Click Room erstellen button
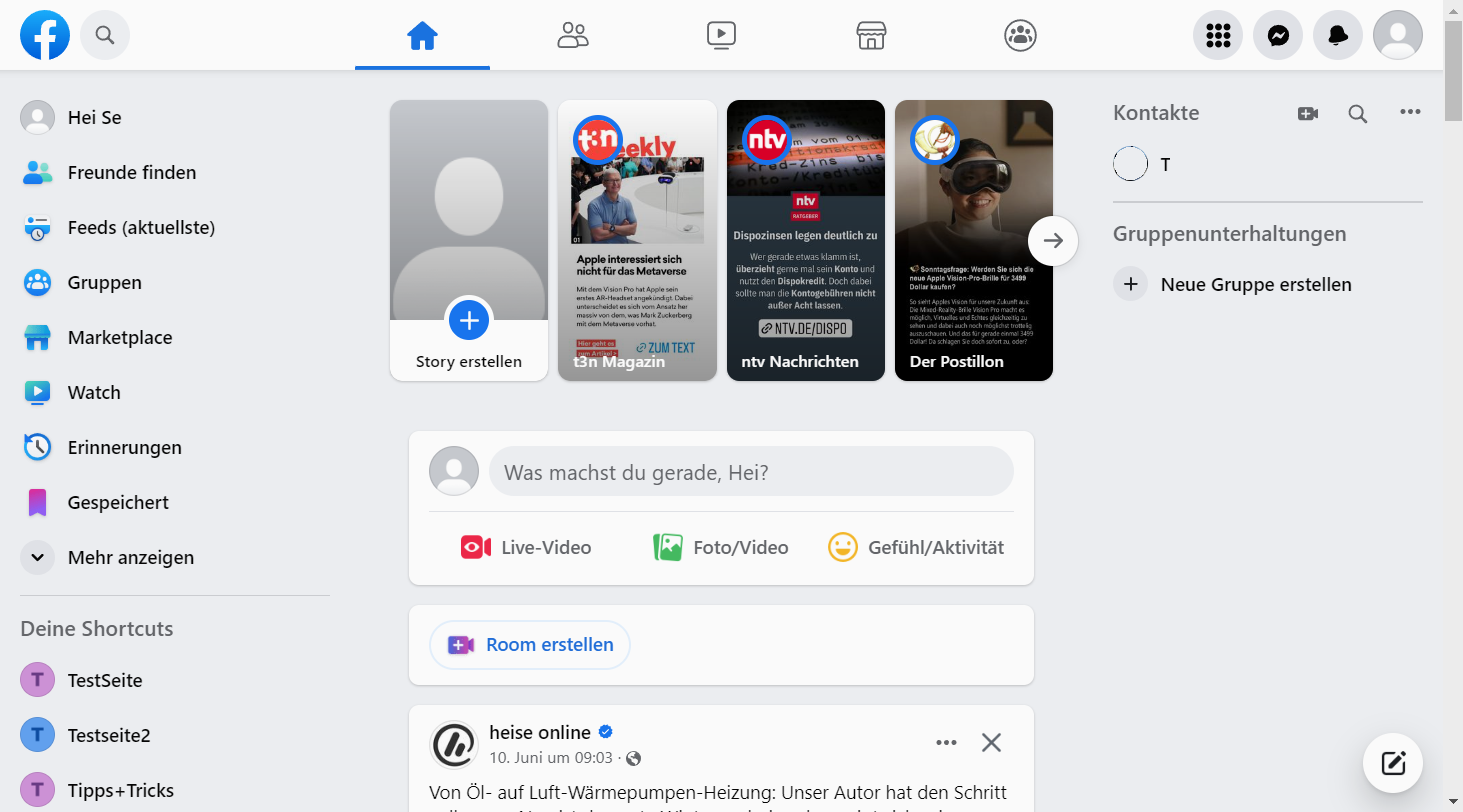Screen dimensions: 1463x812 click(530, 645)
